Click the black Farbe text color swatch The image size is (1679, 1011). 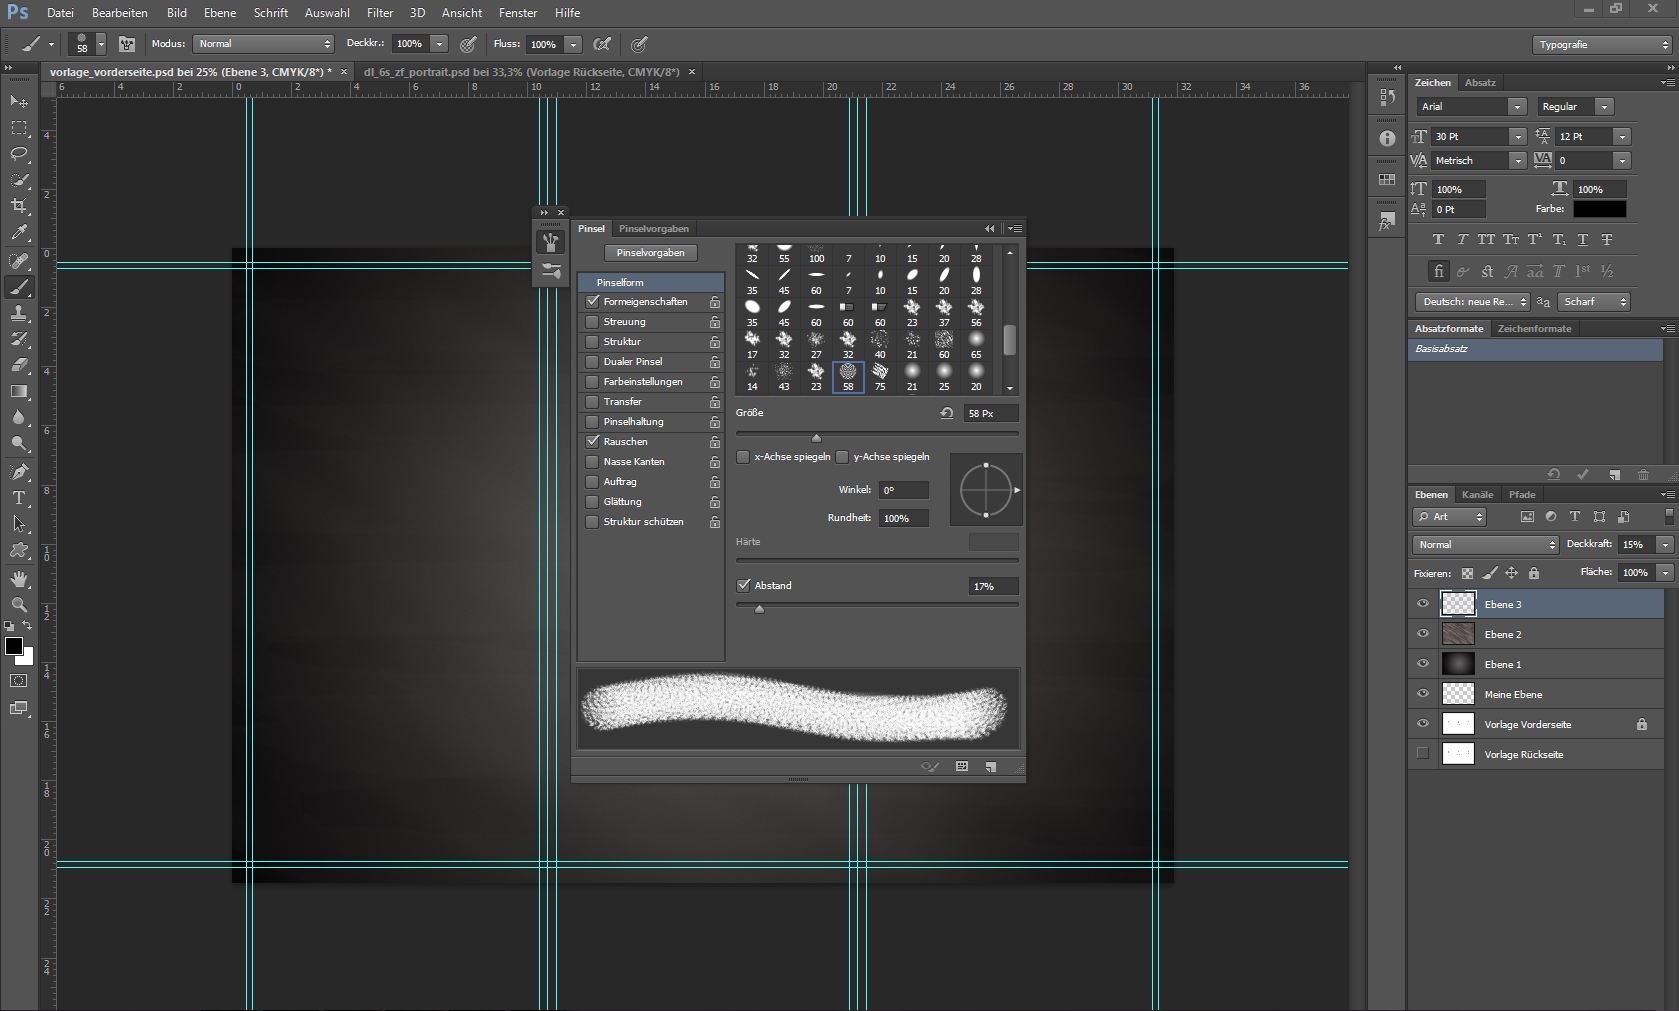click(x=1599, y=210)
